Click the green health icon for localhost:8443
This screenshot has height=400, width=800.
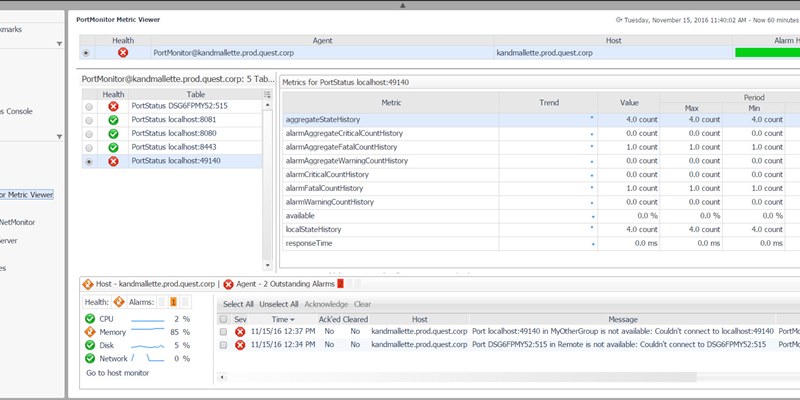click(x=113, y=147)
